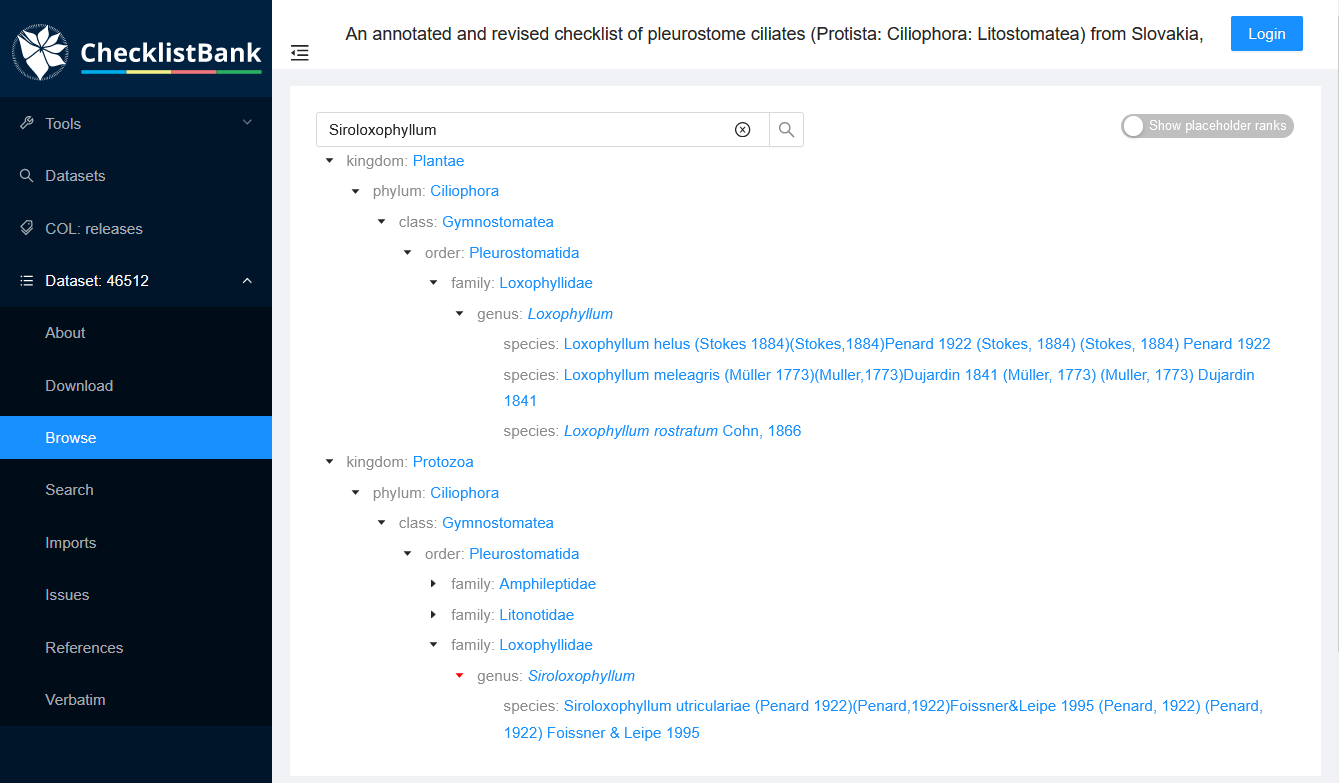Click the COL releases tag icon
The image size is (1339, 783).
point(26,228)
